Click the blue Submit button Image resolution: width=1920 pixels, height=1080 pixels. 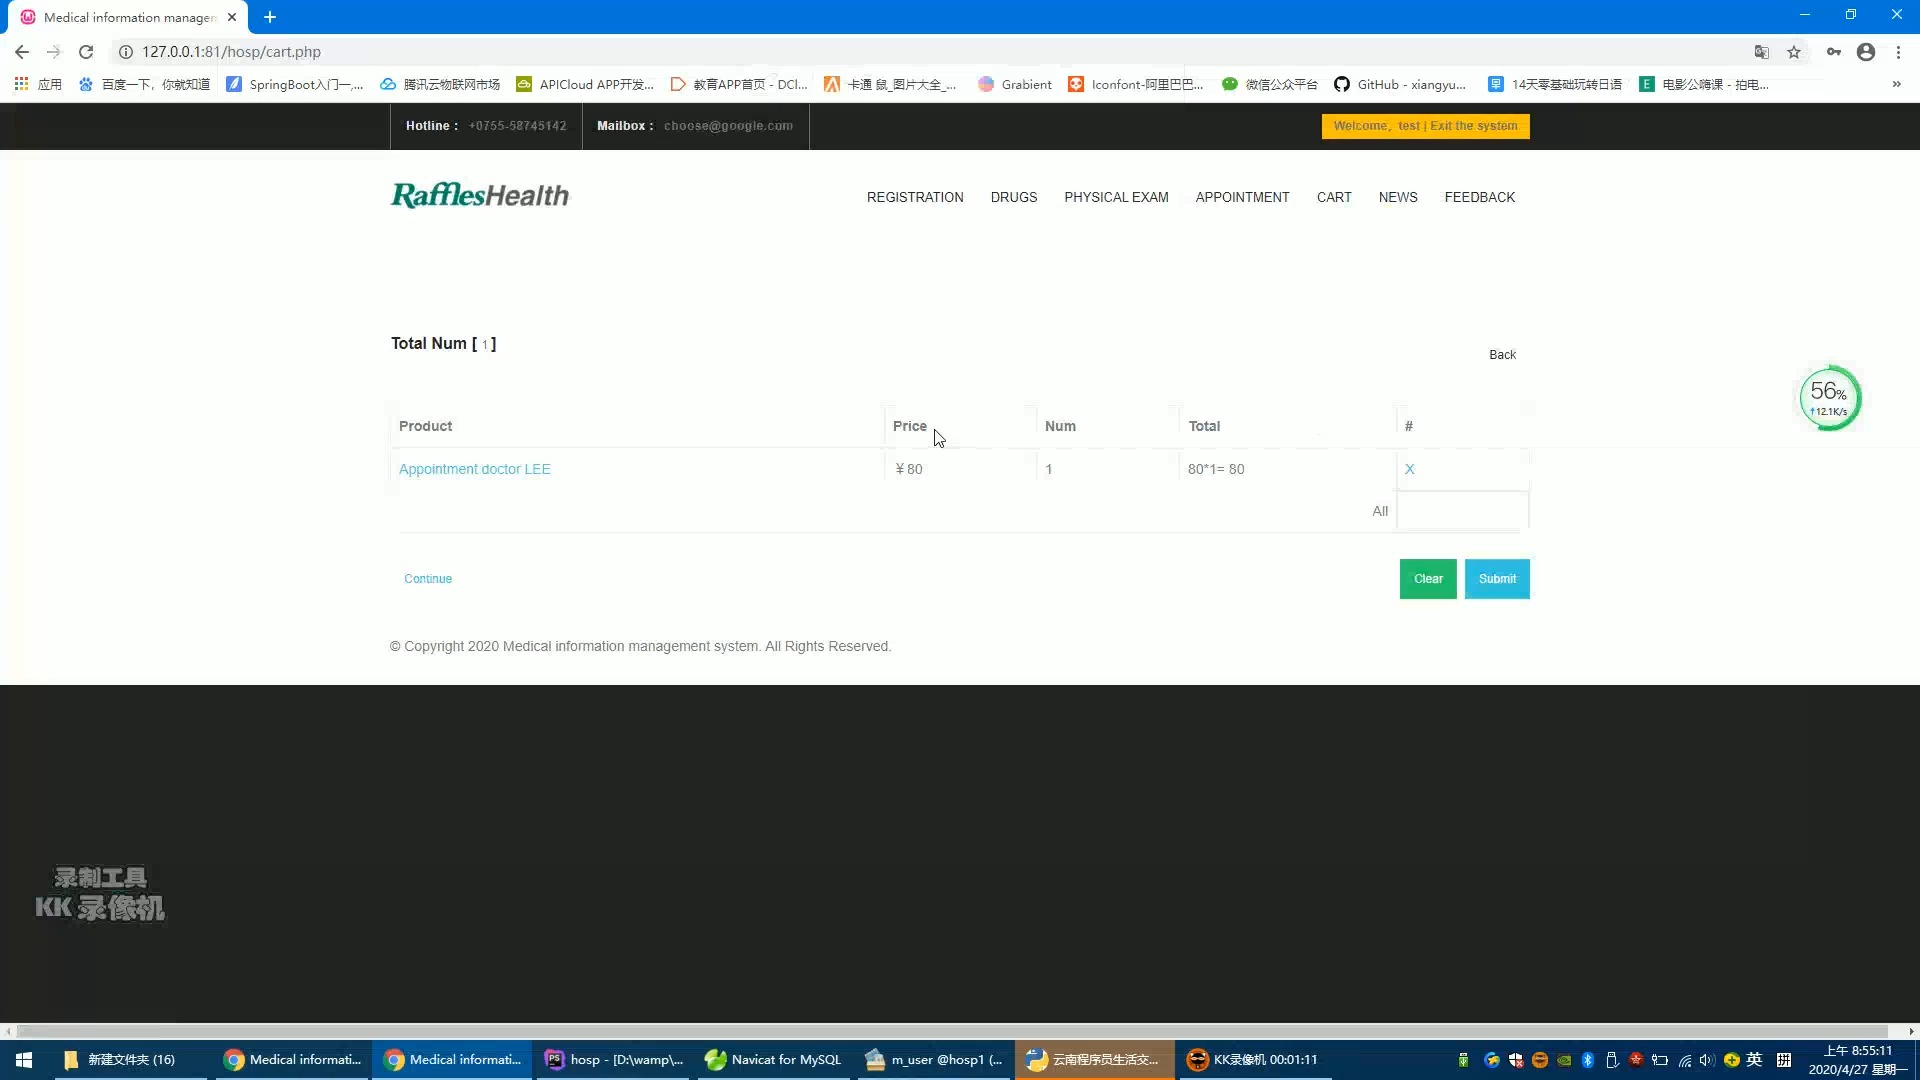[x=1497, y=579]
